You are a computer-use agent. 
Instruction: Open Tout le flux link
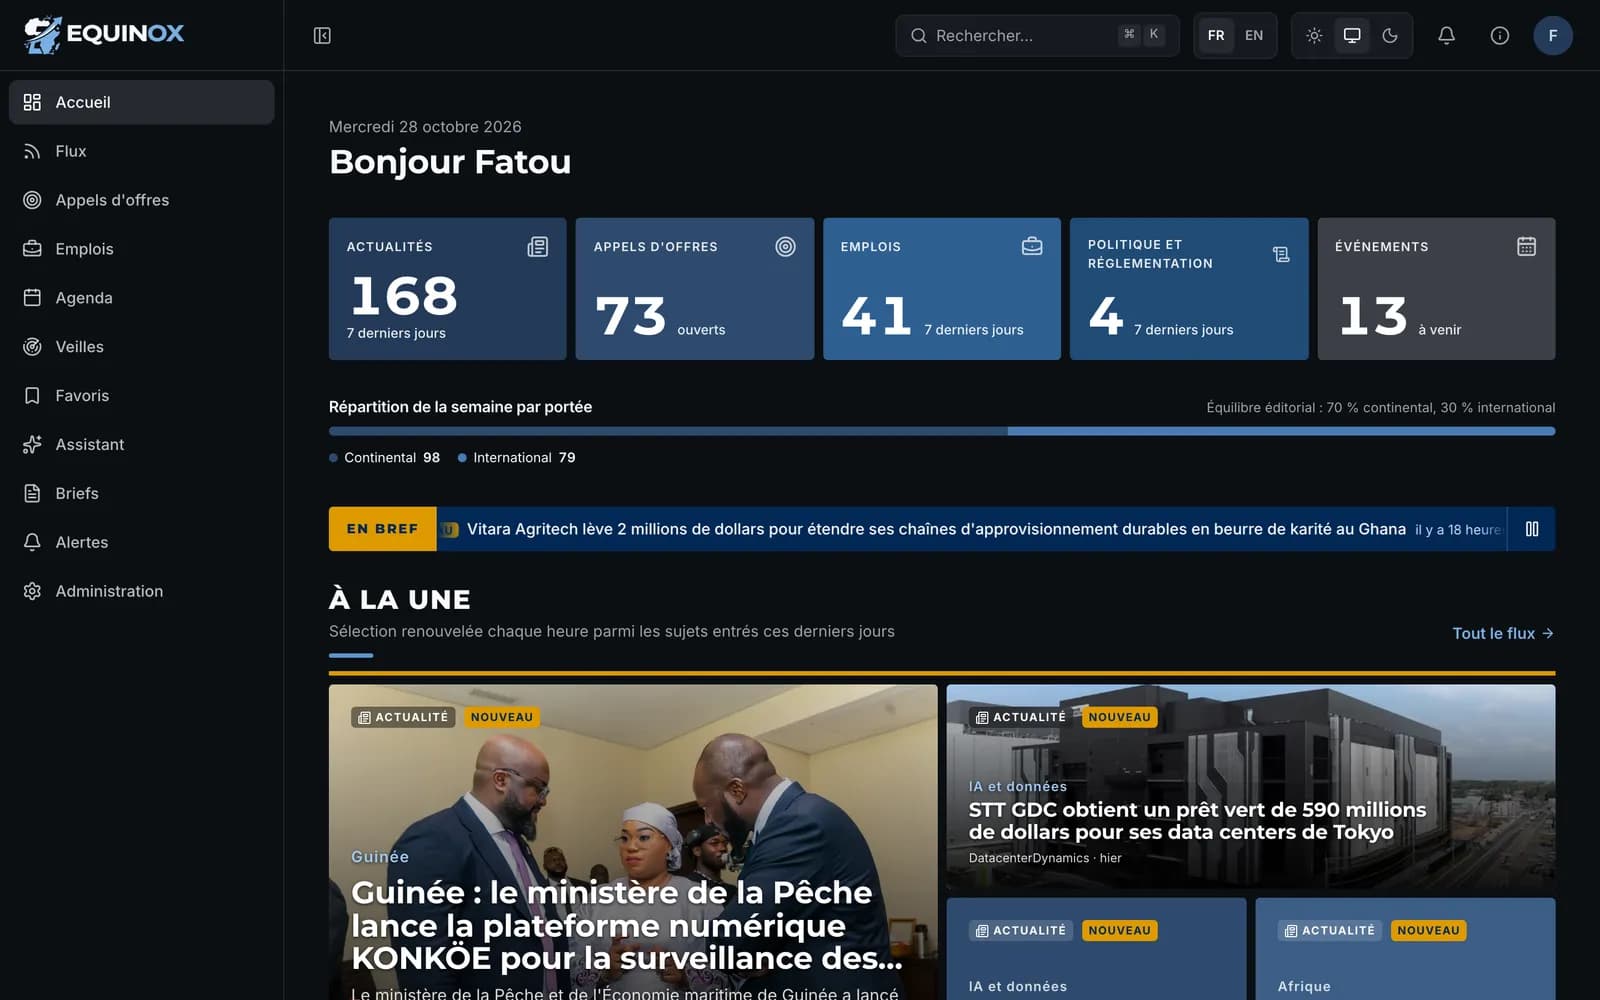tap(1503, 633)
